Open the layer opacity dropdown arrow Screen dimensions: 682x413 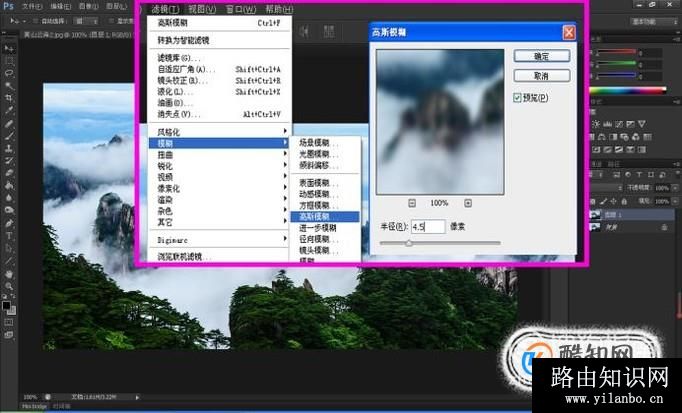pos(675,188)
